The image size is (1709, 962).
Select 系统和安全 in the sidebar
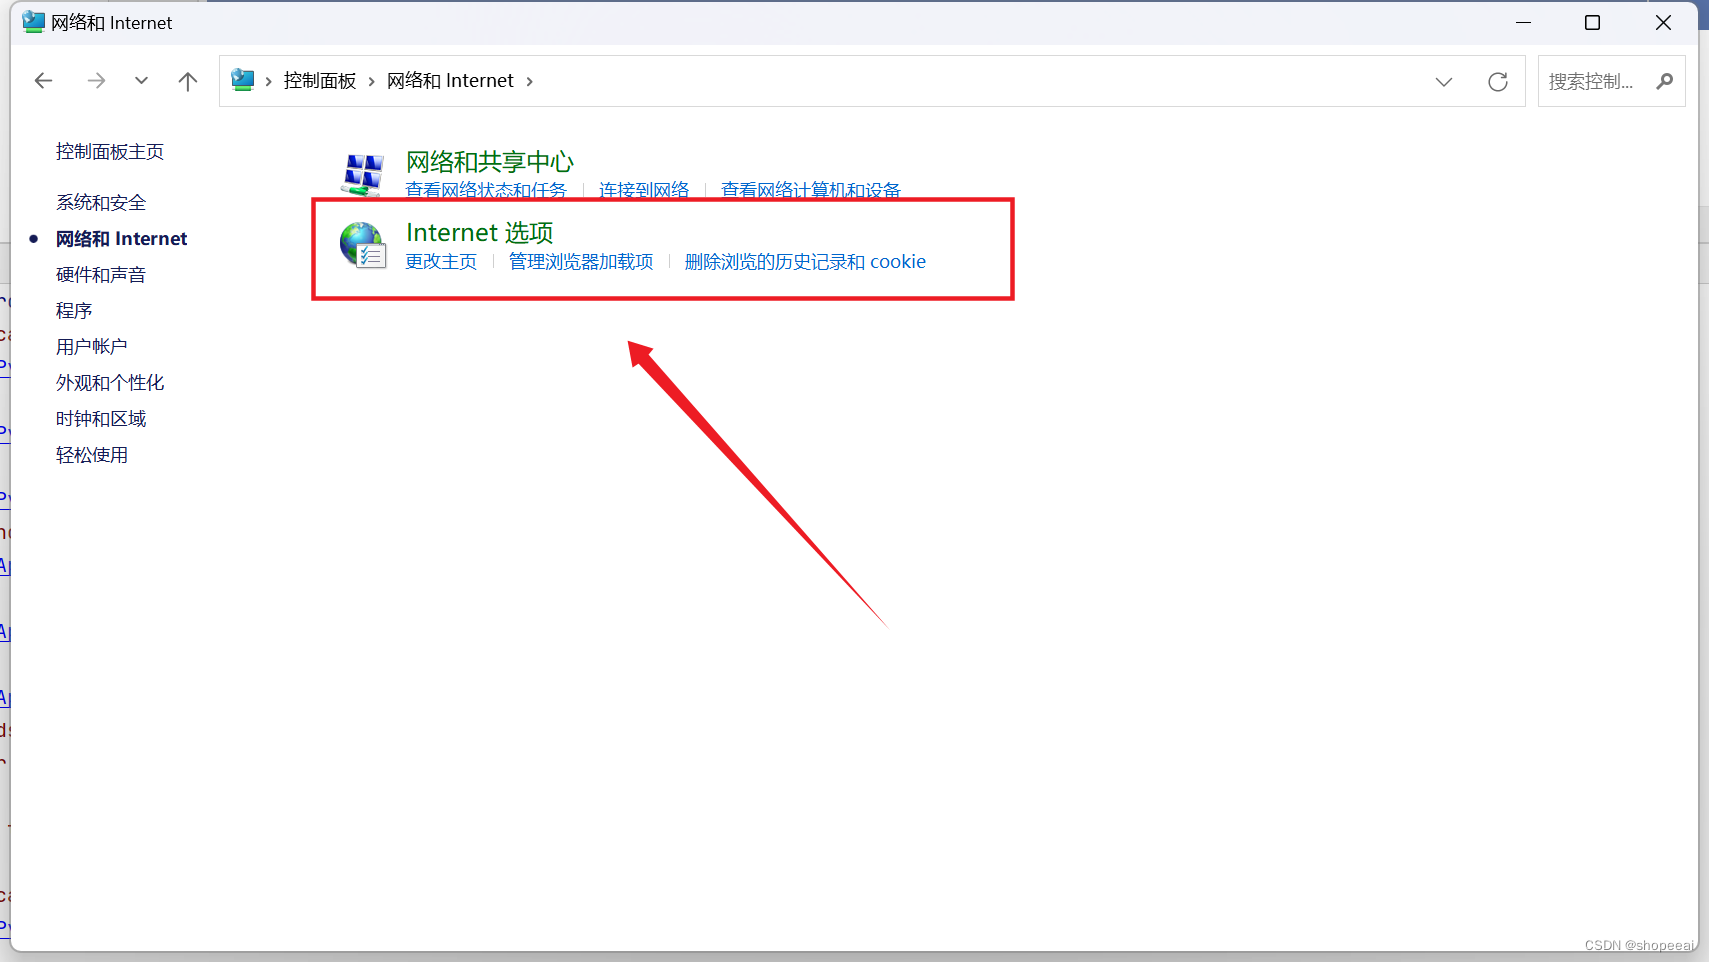tap(101, 202)
